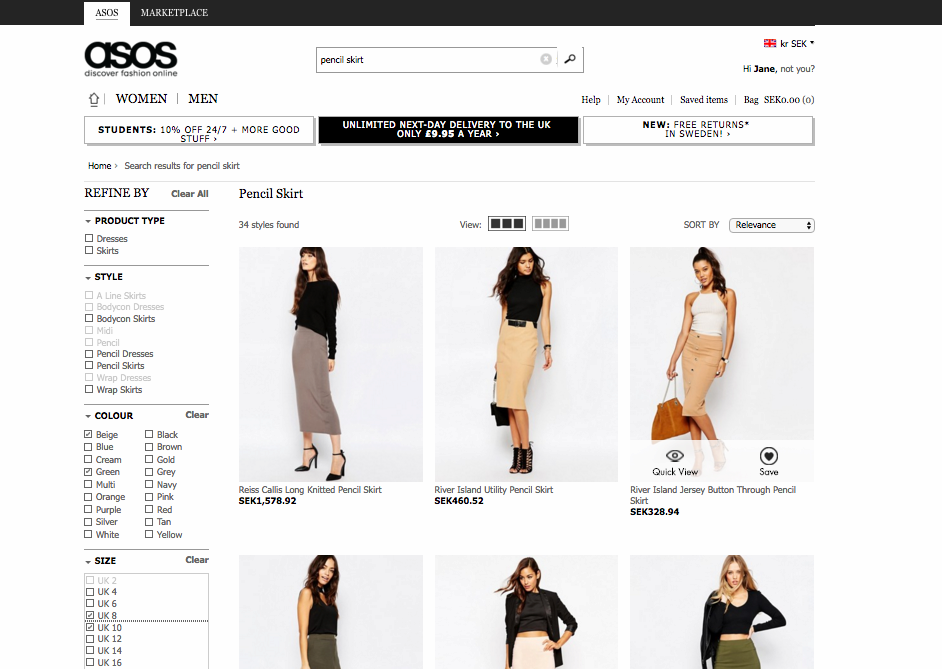Open the shopping Bag
Image resolution: width=942 pixels, height=669 pixels.
(x=779, y=100)
